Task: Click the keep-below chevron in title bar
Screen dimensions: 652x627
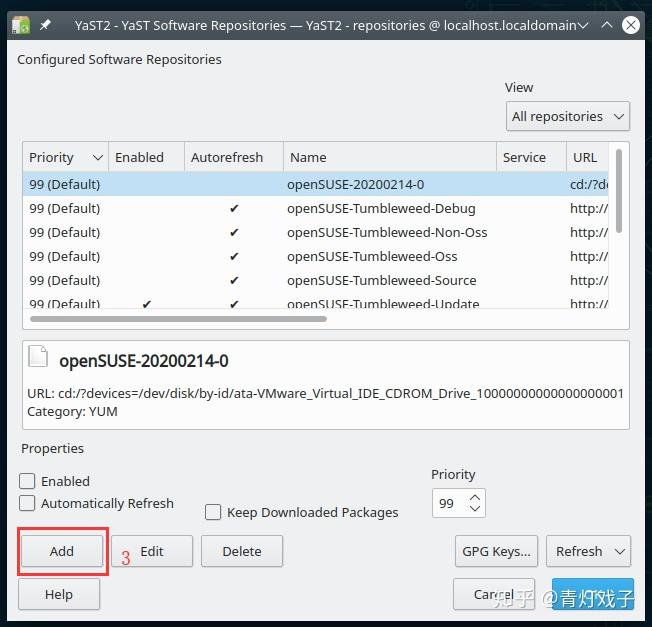Action: tap(583, 25)
